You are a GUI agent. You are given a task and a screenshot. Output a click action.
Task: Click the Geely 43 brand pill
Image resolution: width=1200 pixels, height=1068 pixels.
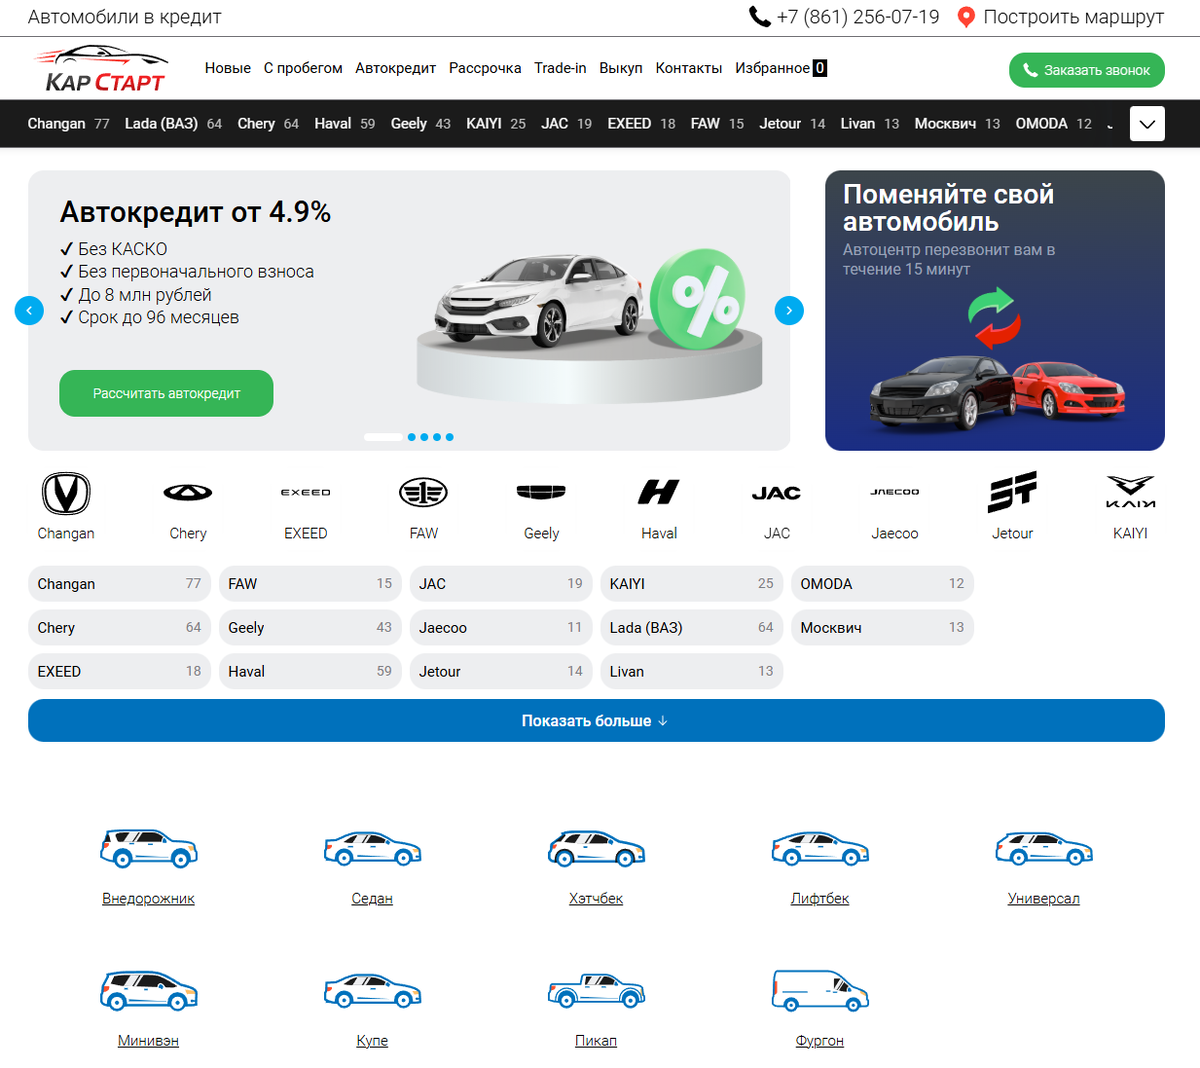(x=310, y=628)
